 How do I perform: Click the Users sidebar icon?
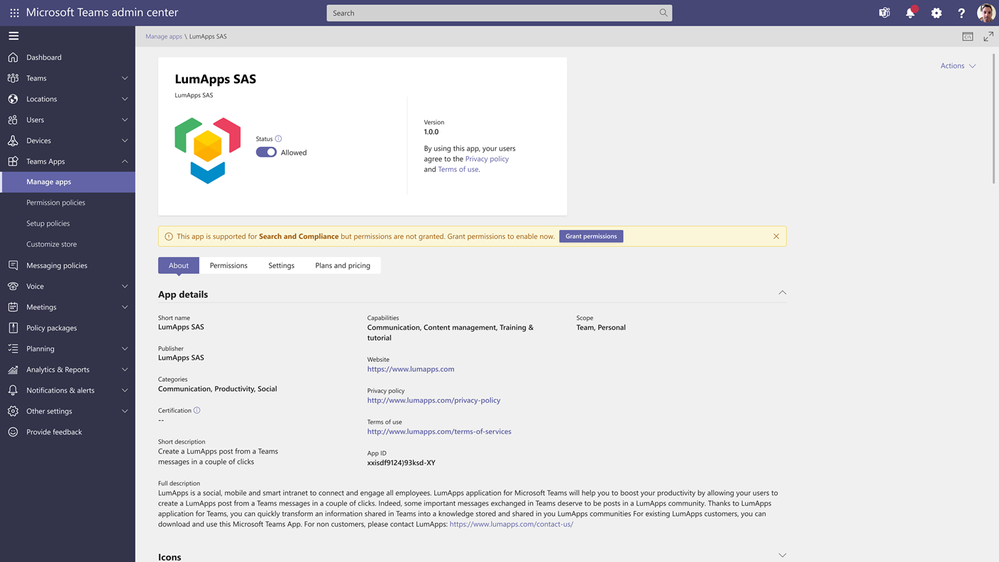pyautogui.click(x=13, y=120)
